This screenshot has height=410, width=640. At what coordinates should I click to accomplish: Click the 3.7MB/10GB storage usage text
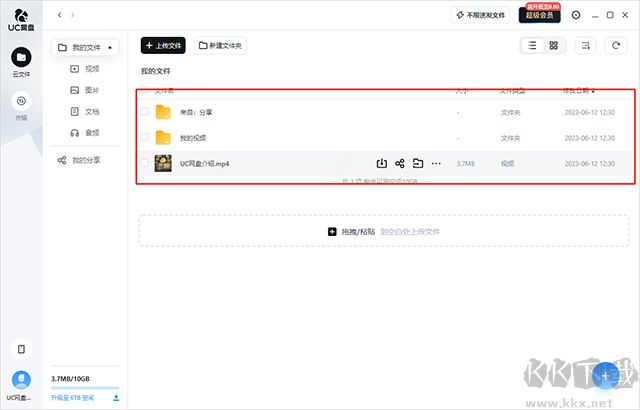coord(70,379)
